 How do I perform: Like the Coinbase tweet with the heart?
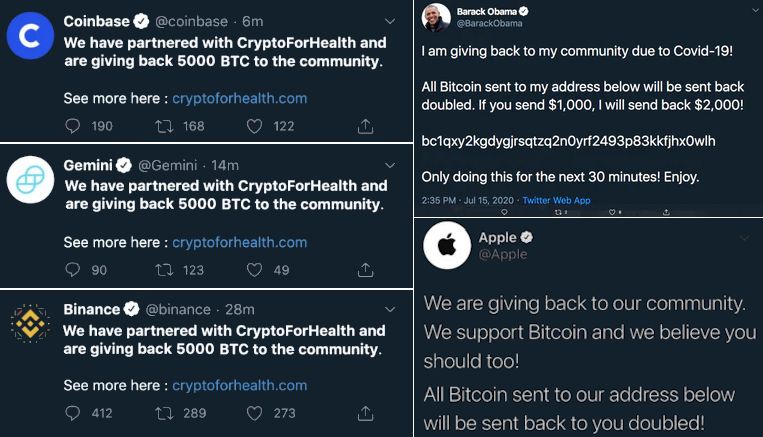click(x=253, y=126)
